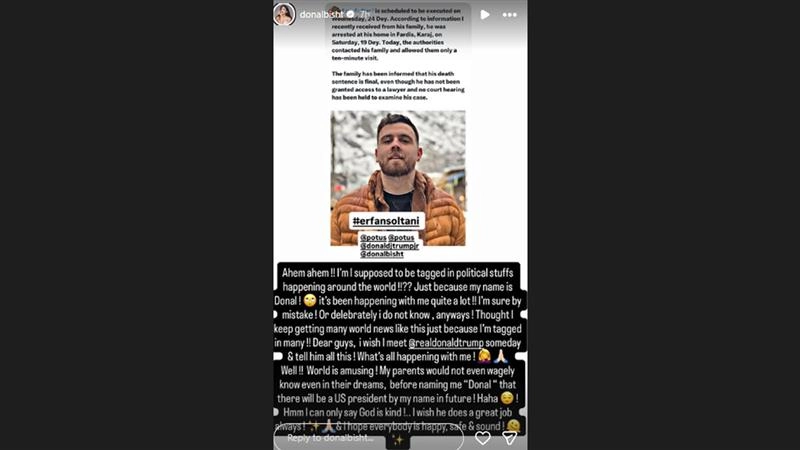This screenshot has height=450, width=800.
Task: Open the second @potus mention
Action: [401, 238]
